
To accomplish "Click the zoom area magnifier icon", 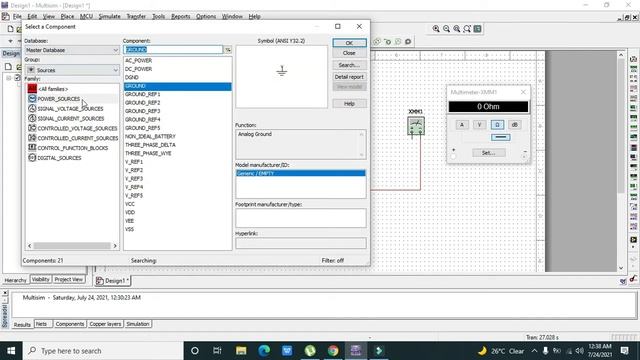I will 456,29.
